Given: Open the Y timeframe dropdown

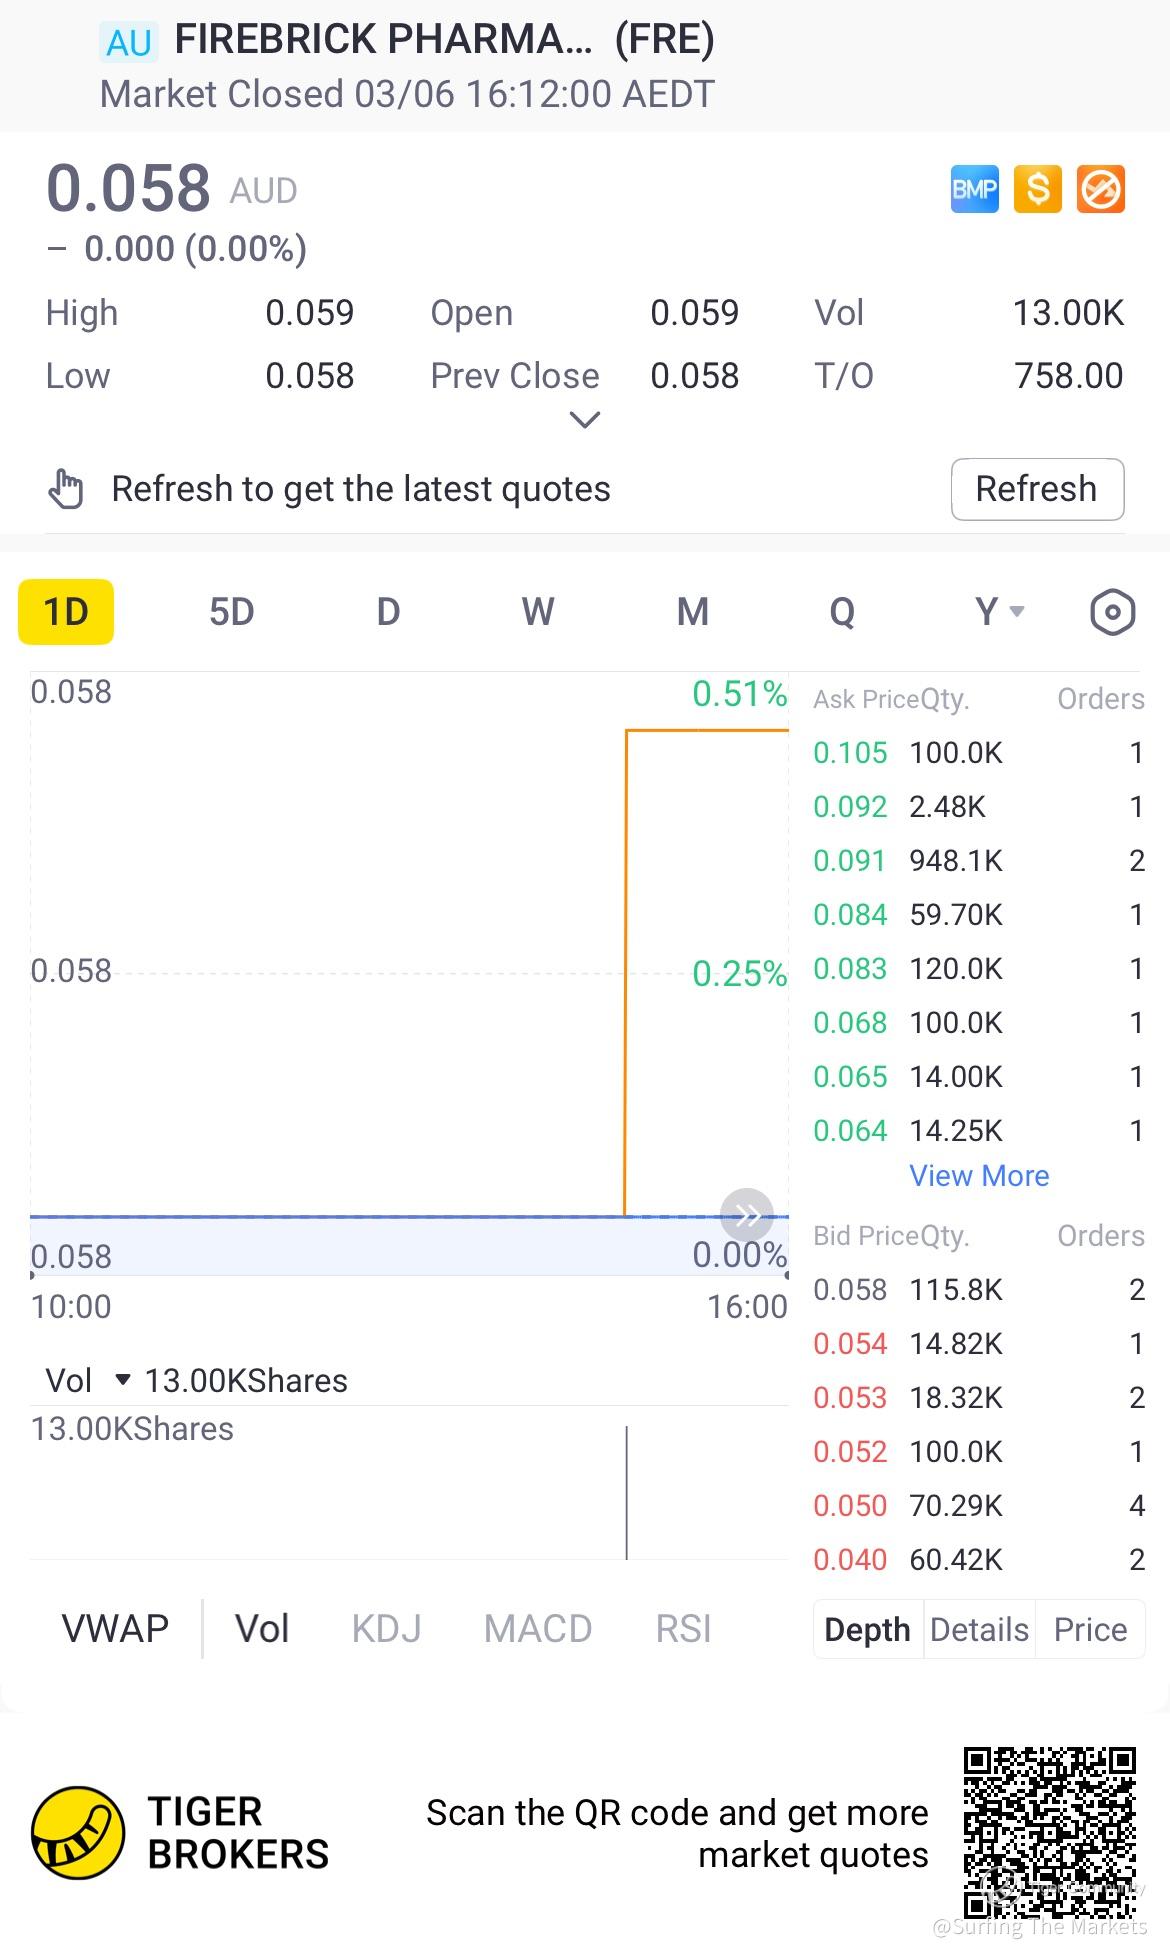Looking at the screenshot, I should [999, 612].
